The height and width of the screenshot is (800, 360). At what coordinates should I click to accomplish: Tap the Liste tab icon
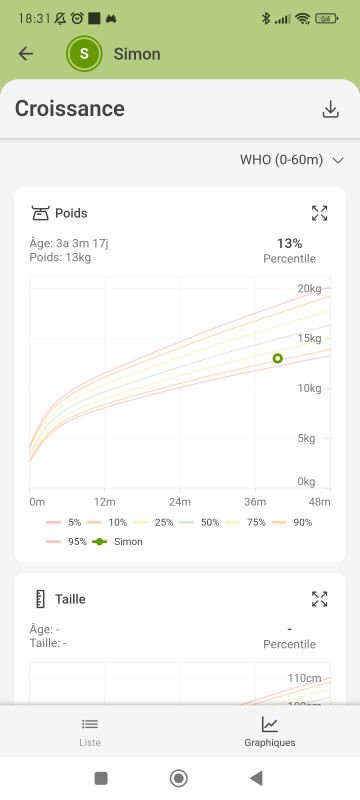[90, 724]
